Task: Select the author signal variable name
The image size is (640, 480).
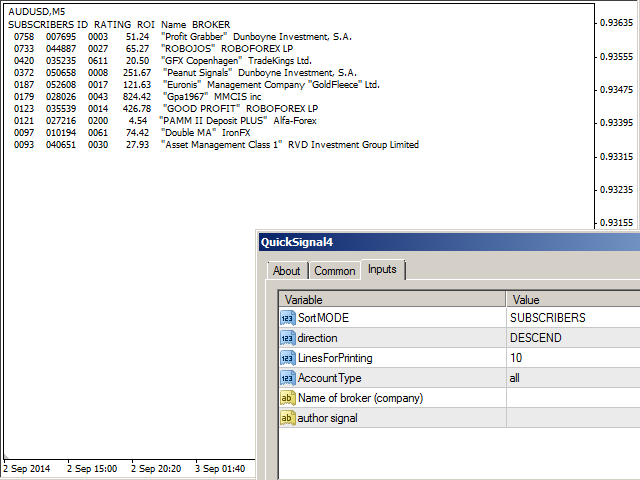Action: point(327,418)
